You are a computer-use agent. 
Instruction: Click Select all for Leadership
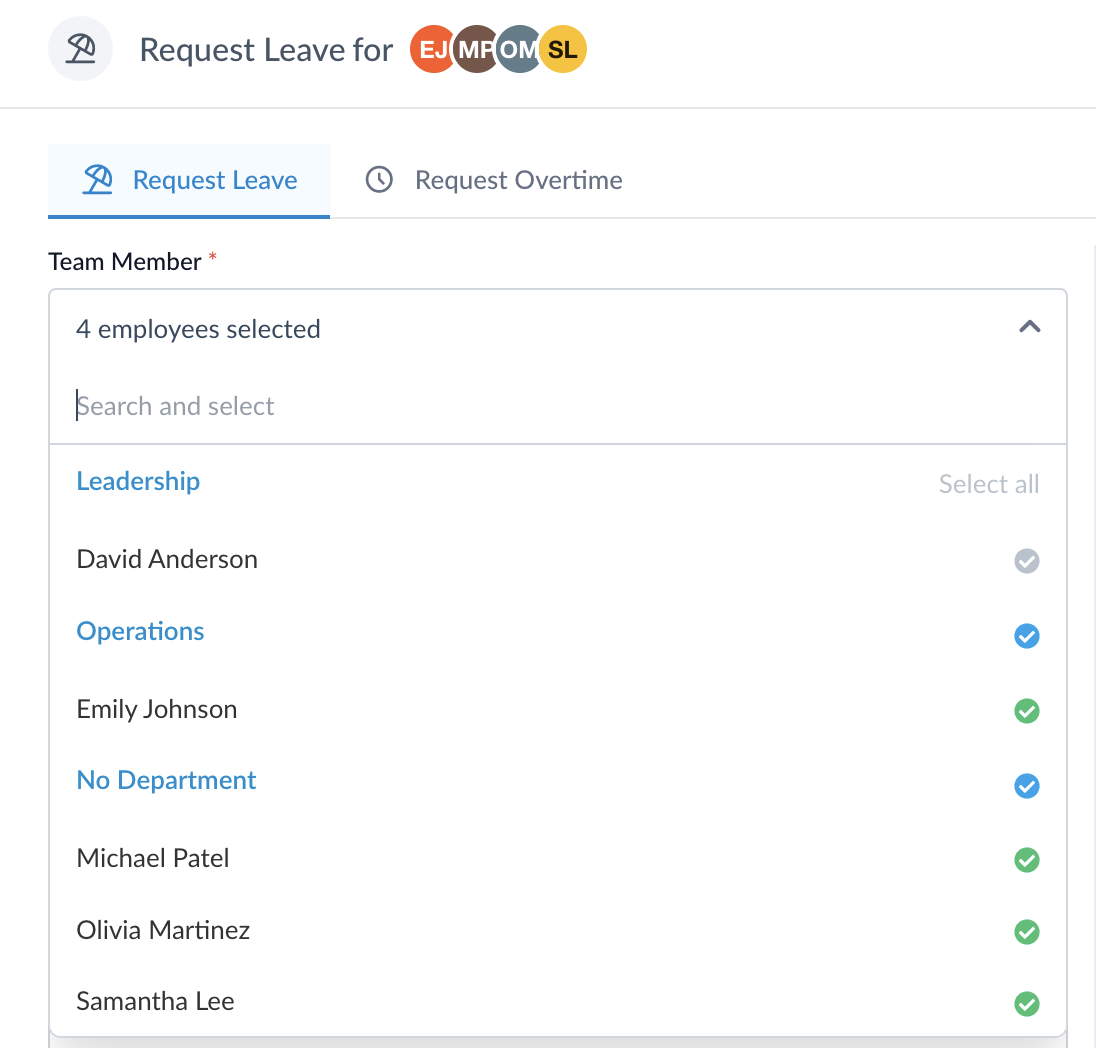pyautogui.click(x=988, y=484)
